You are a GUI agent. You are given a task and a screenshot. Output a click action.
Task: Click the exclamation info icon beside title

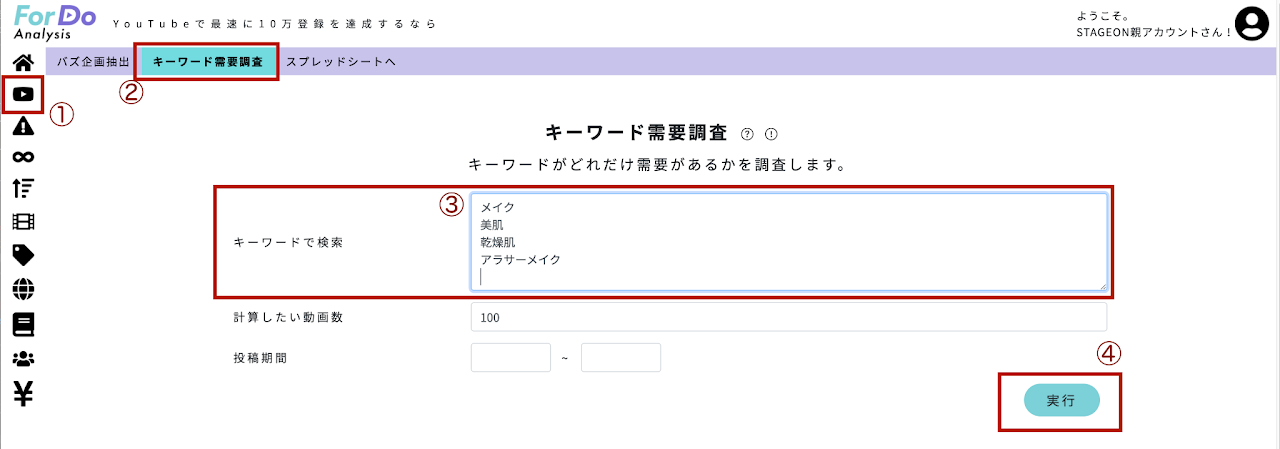(x=771, y=134)
